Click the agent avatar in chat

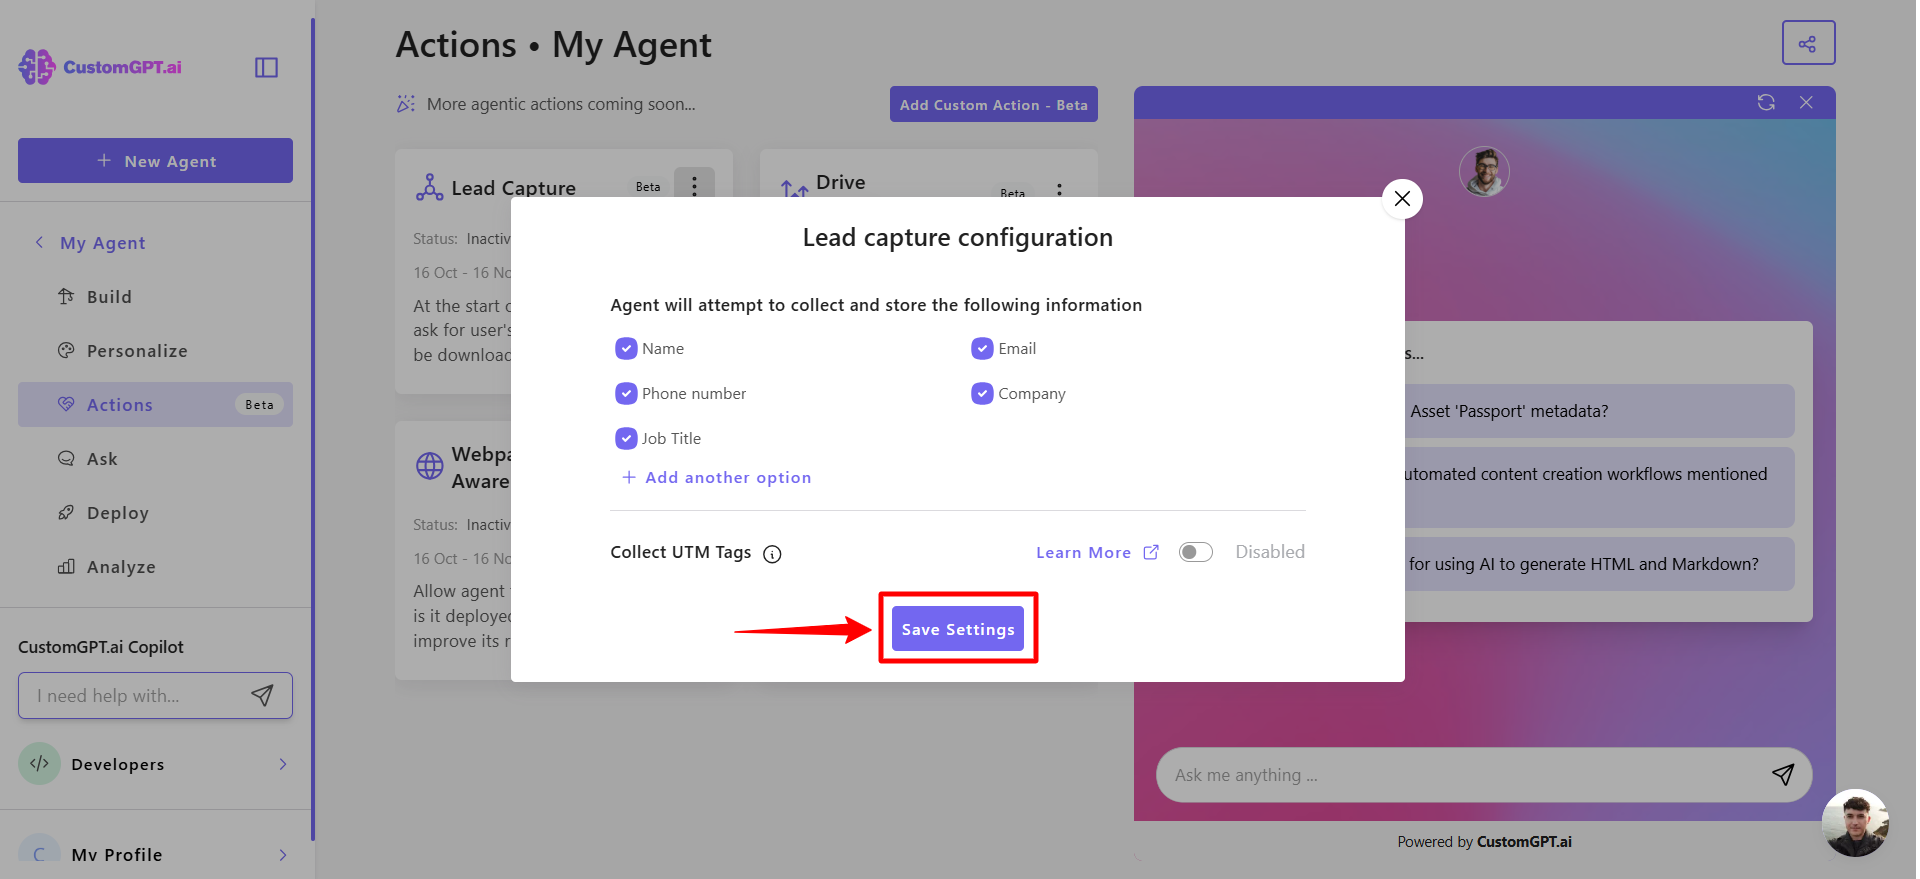tap(1484, 172)
